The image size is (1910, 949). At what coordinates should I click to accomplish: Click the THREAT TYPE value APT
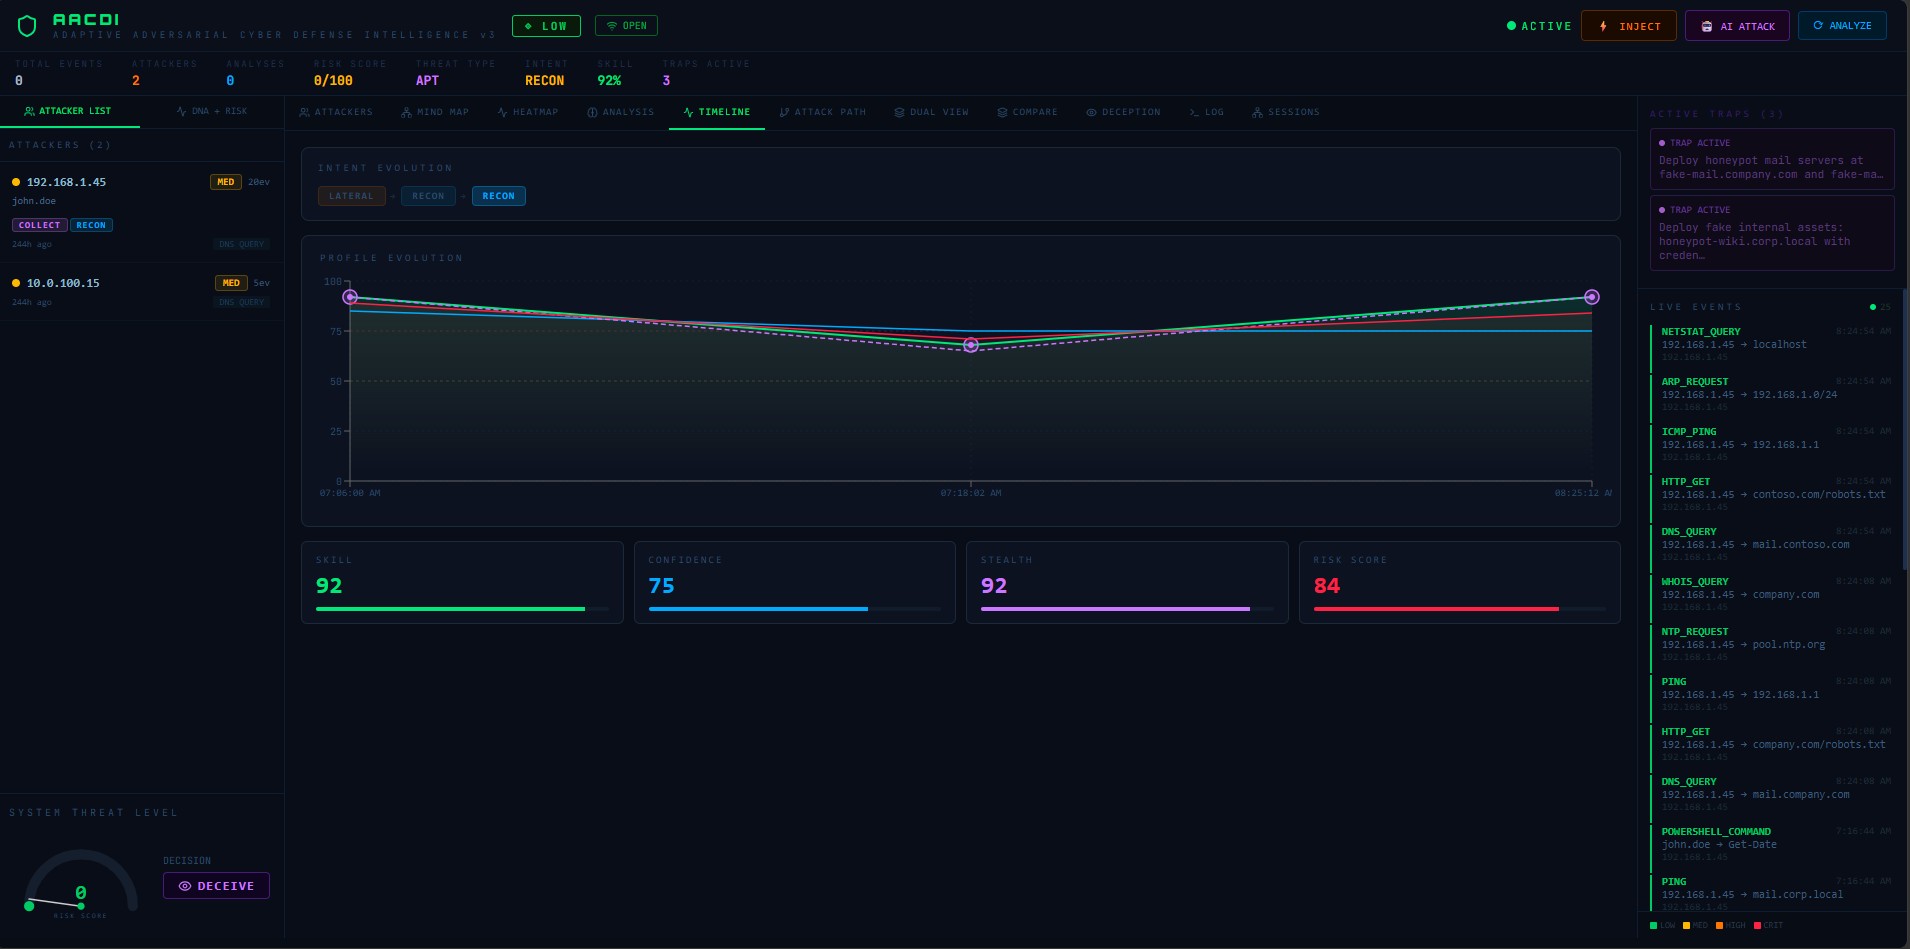427,81
